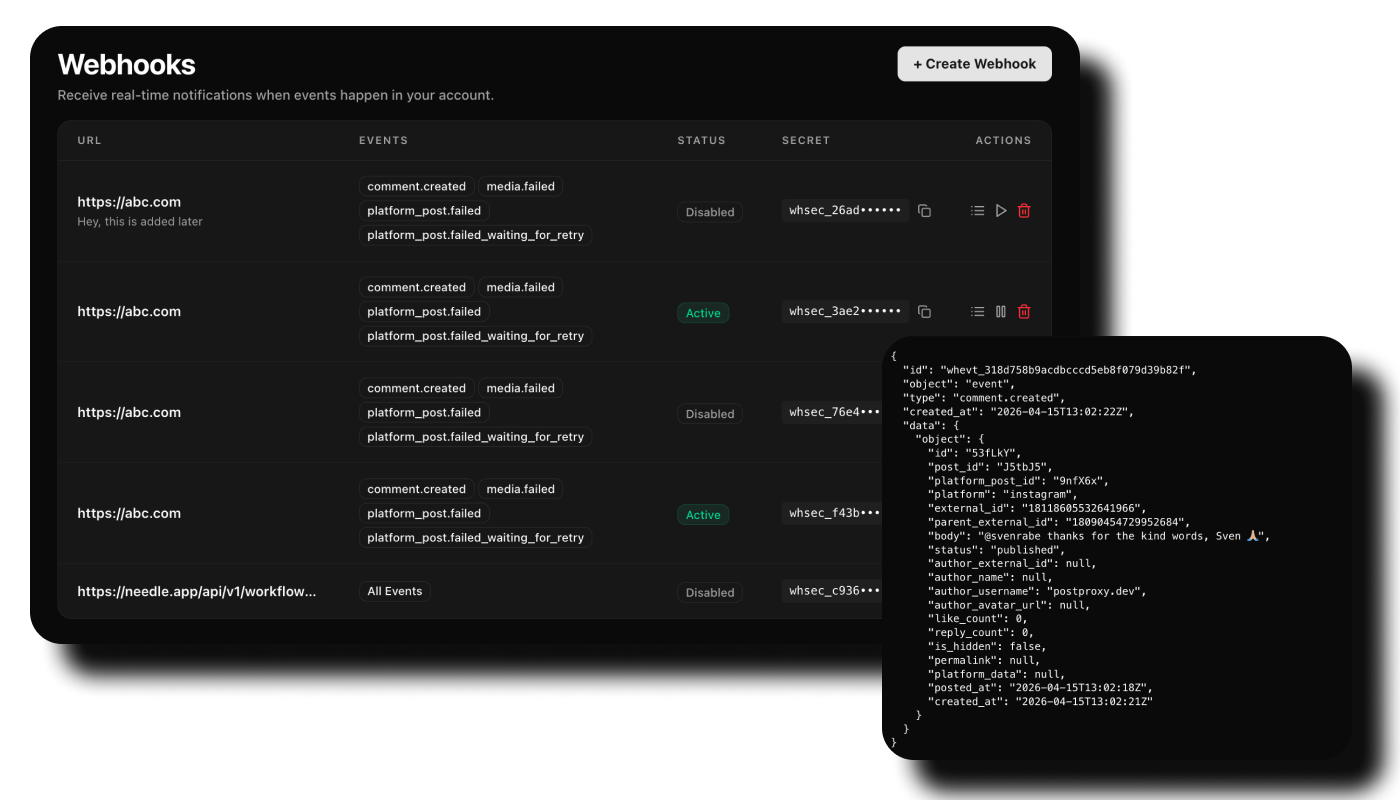The image size is (1400, 800).
Task: Select the "body" line mentioning @svenrabe
Action: (x=1098, y=536)
